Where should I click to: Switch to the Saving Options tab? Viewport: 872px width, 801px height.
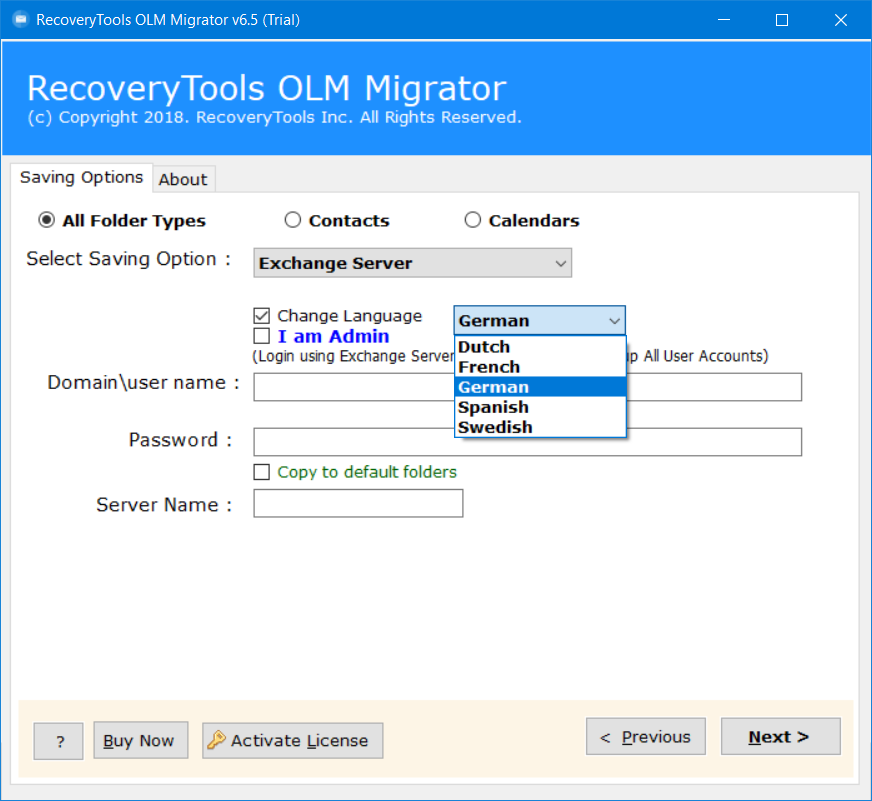(x=82, y=177)
